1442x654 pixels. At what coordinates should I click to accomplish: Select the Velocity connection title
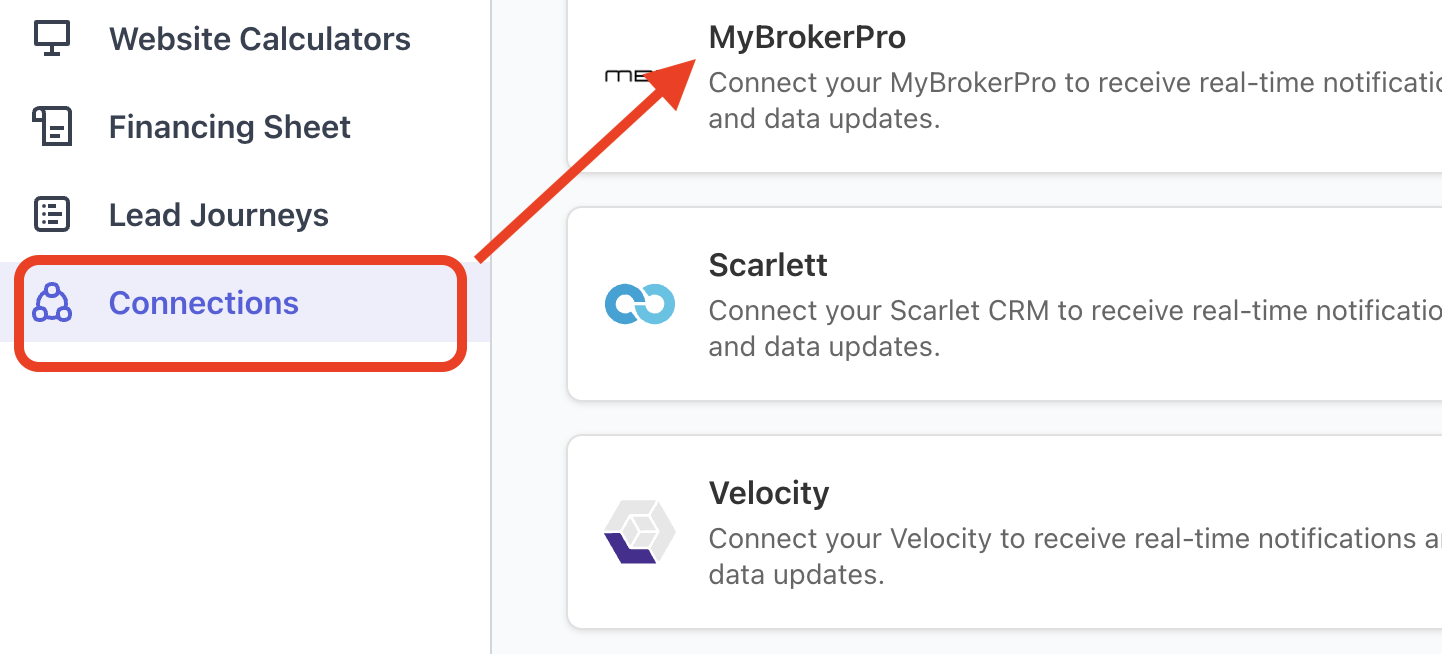tap(768, 493)
